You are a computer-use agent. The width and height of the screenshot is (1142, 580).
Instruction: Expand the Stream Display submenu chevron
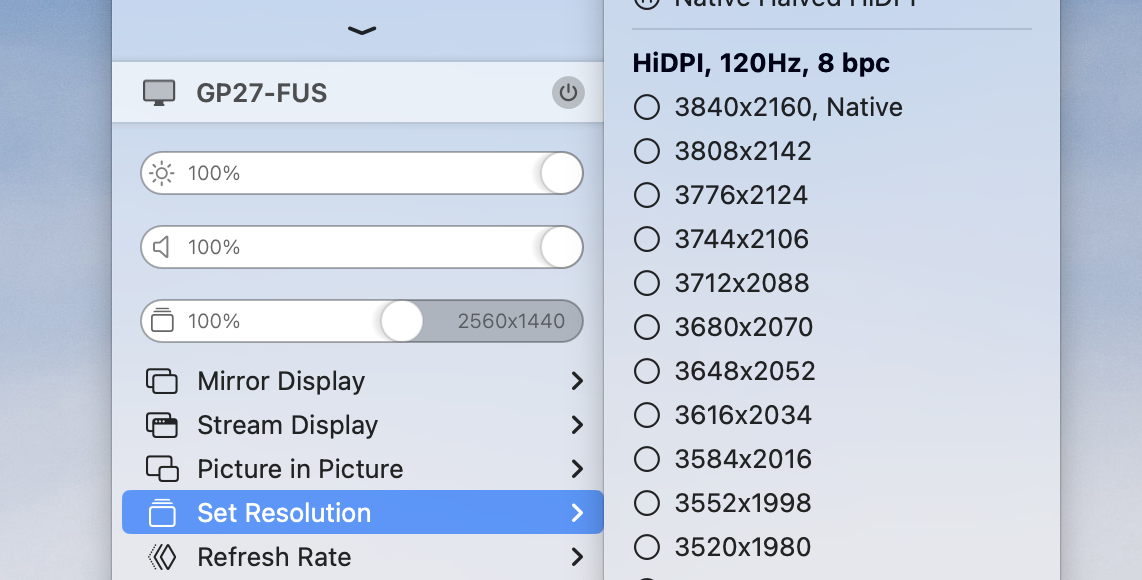tap(577, 425)
